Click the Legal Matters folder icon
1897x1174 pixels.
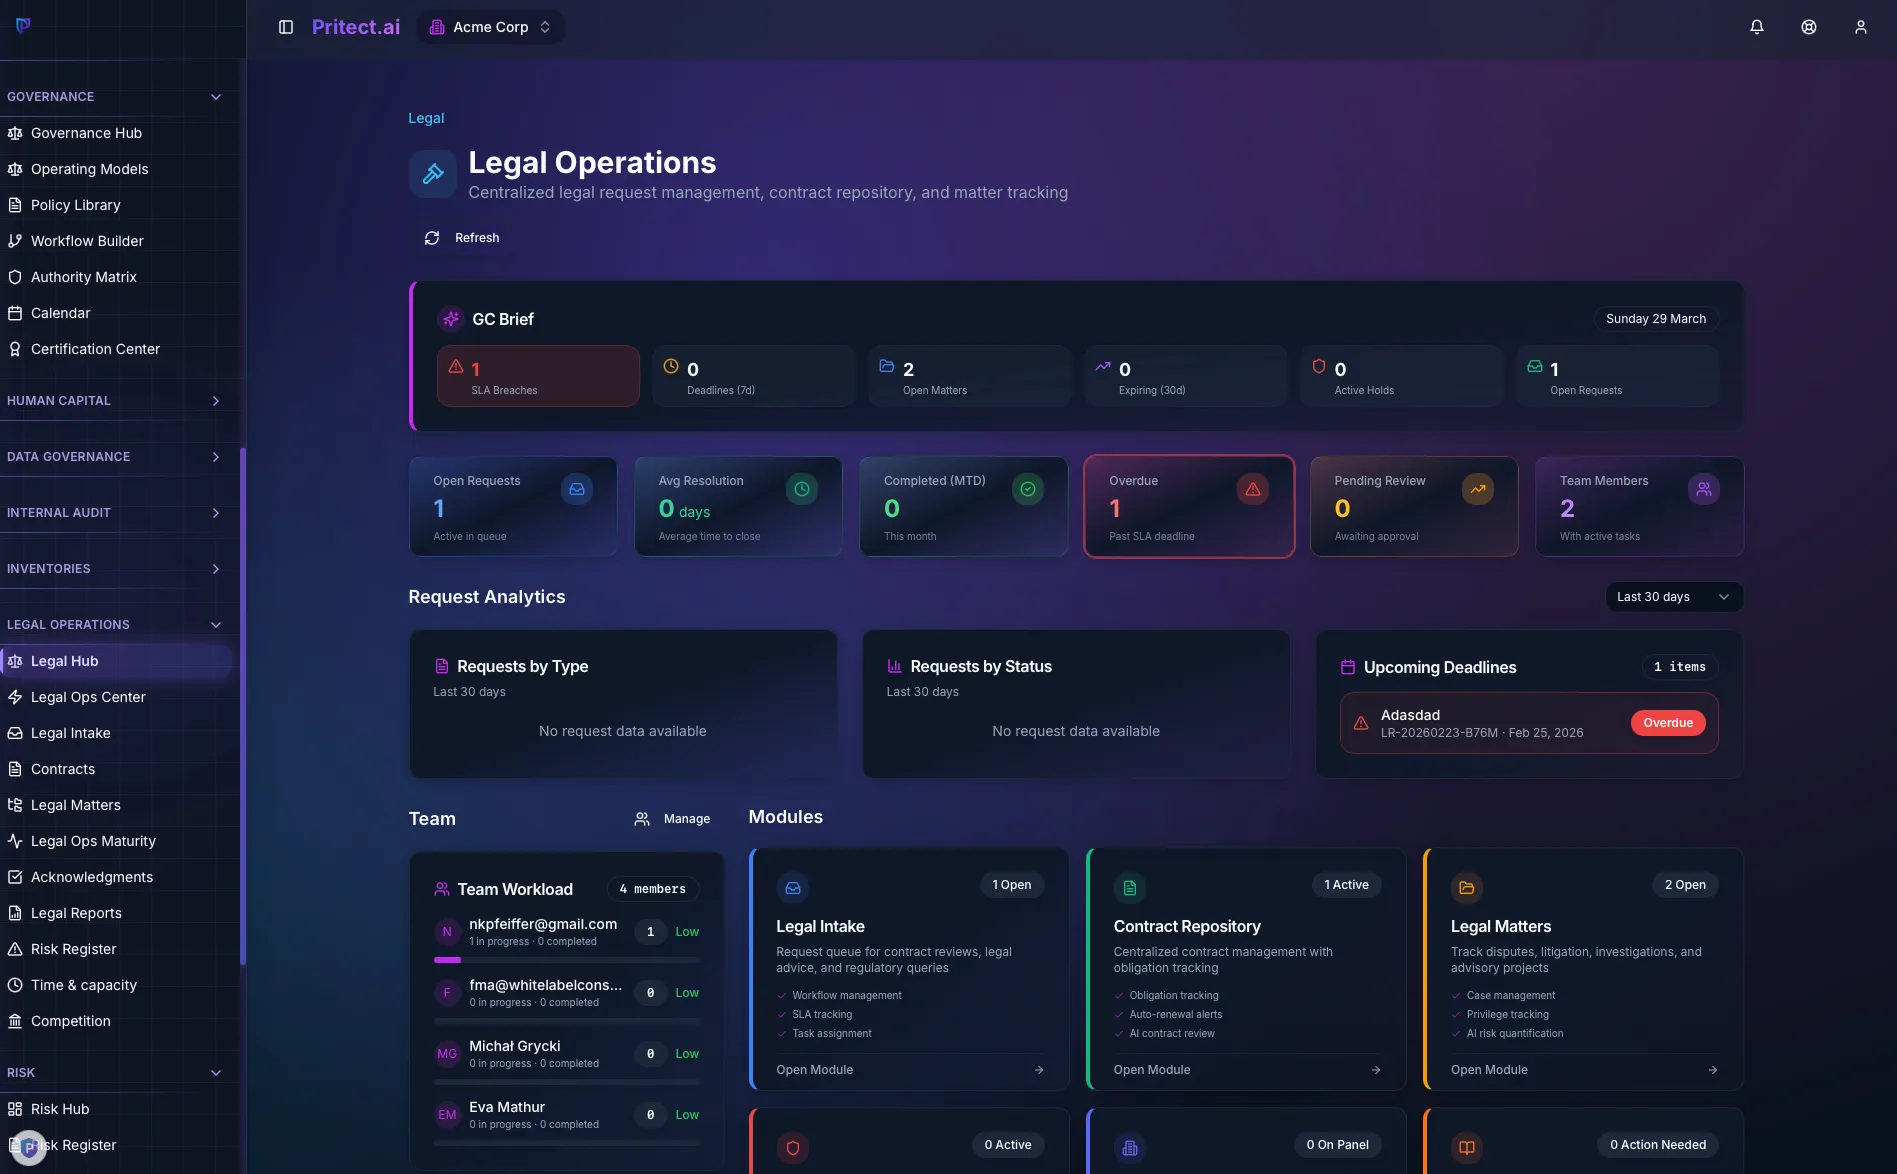[1467, 888]
